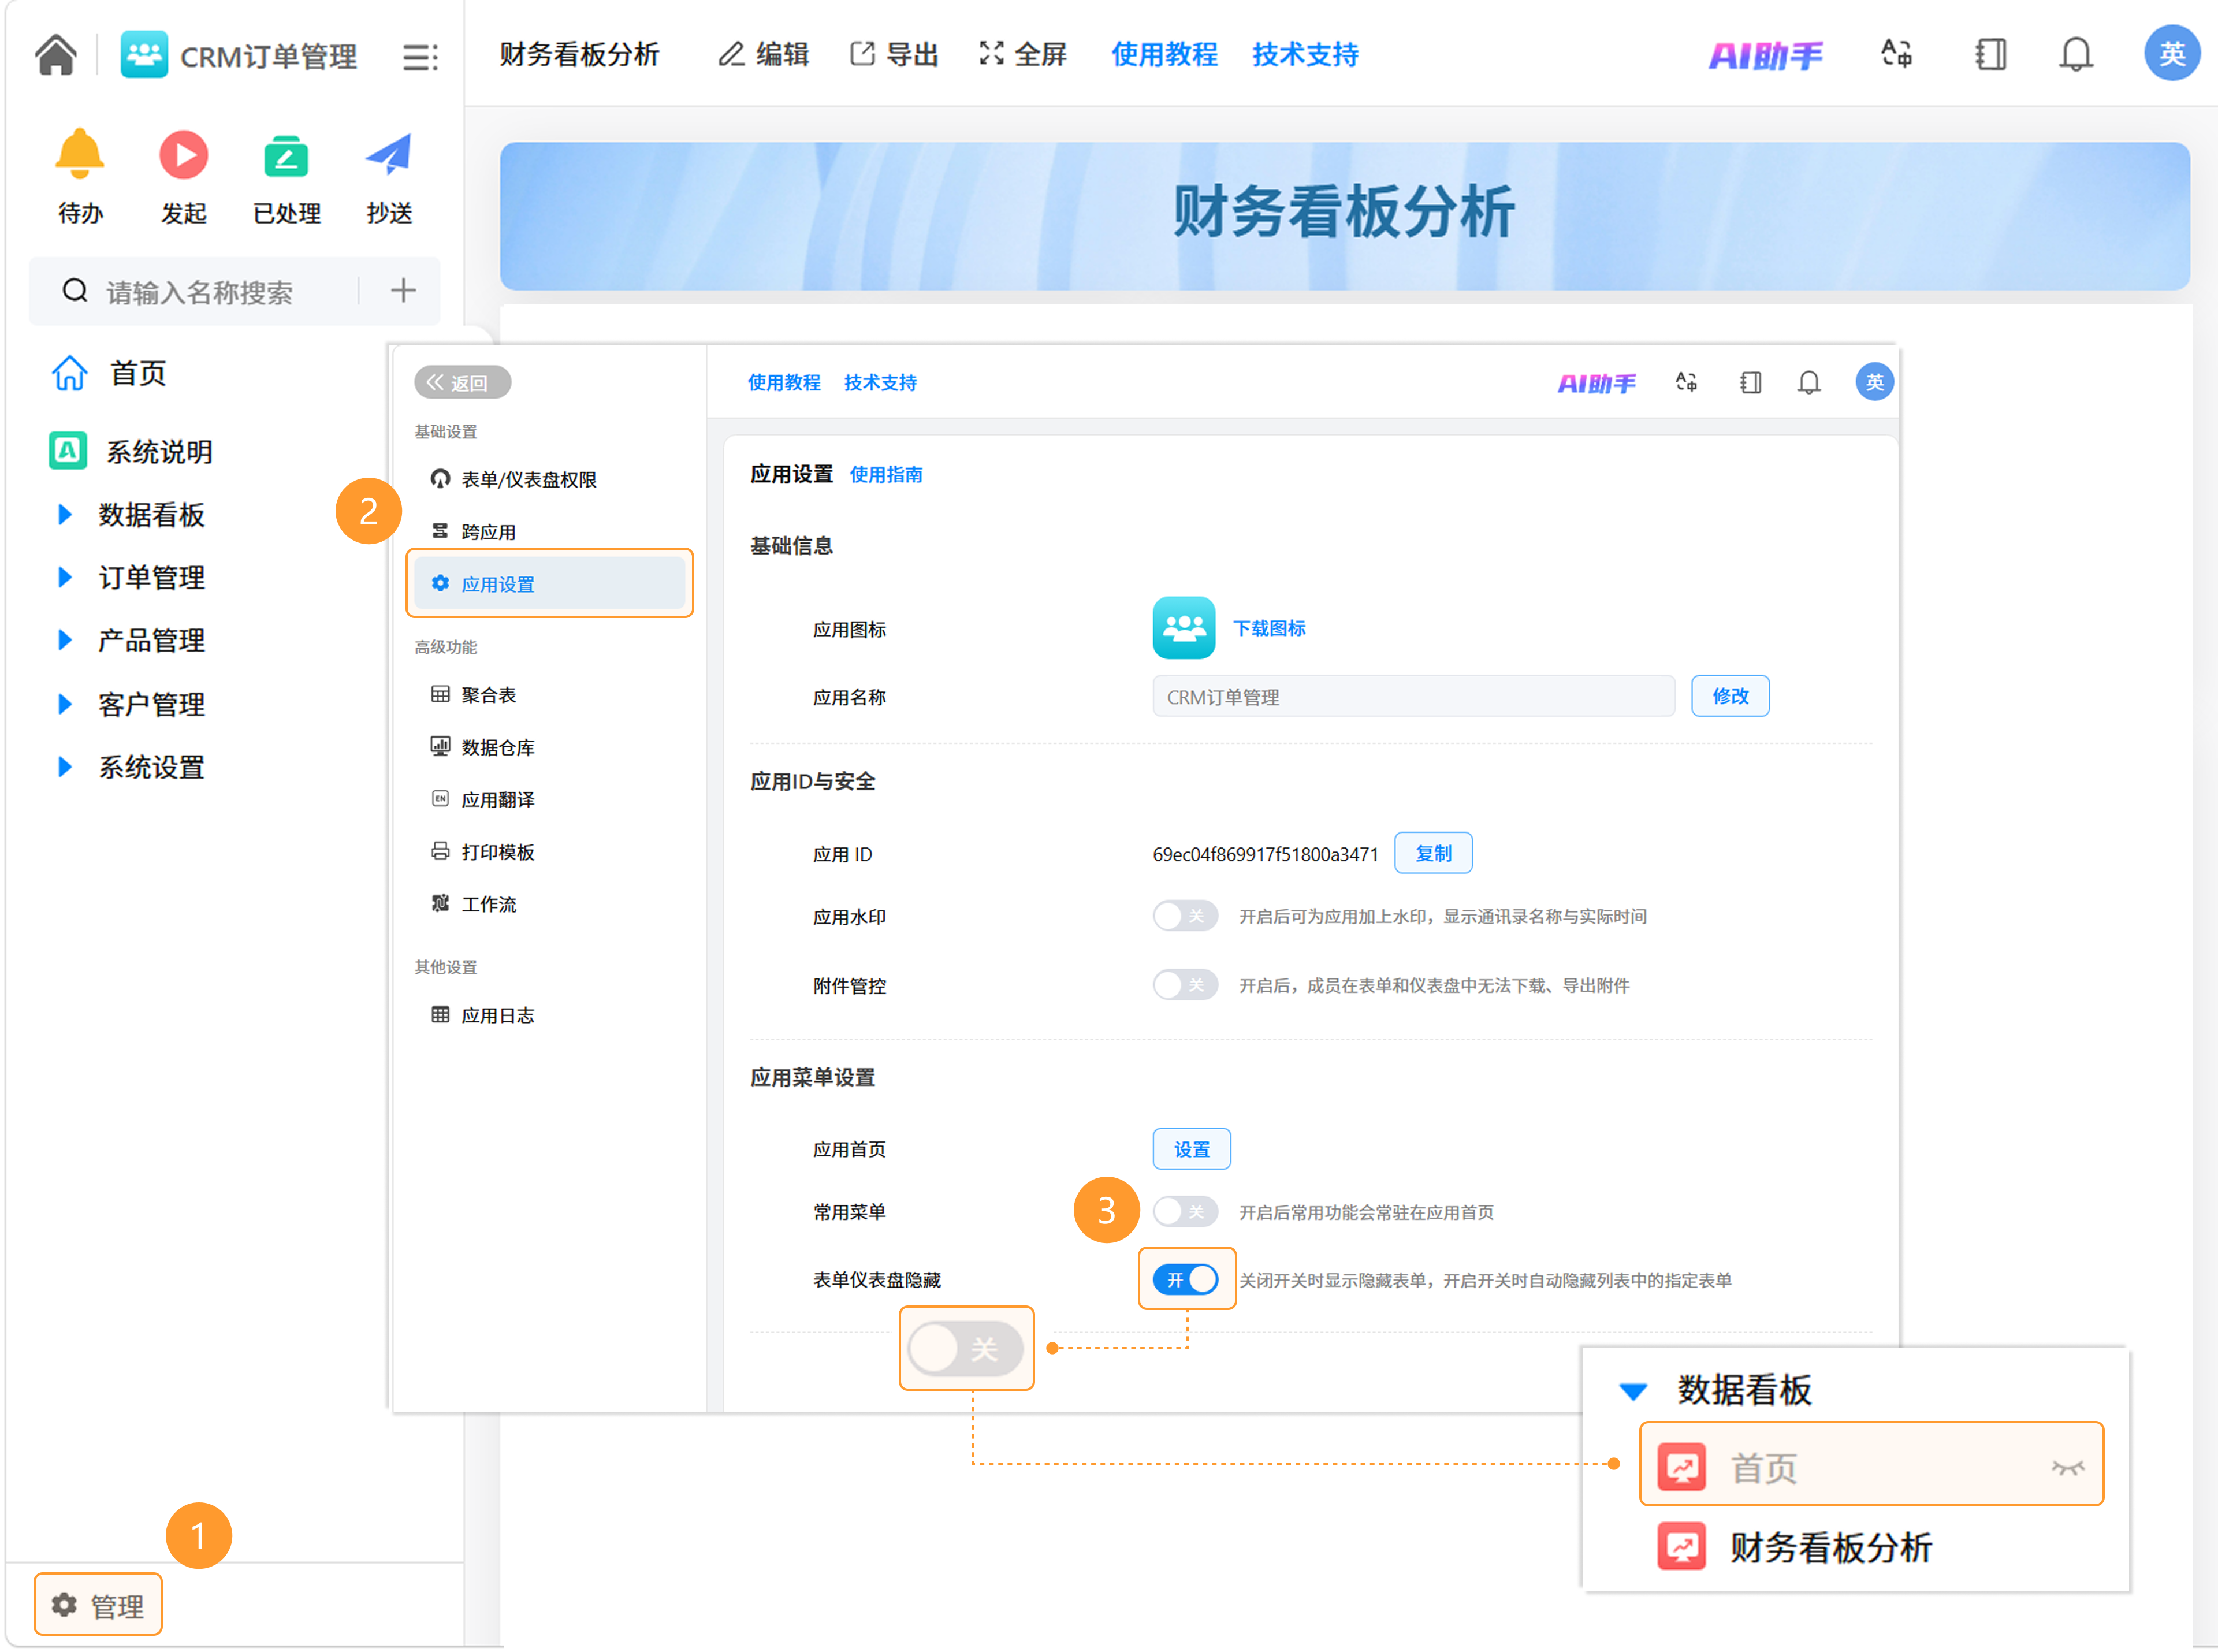Open 使用指南 link beside 应用设置
The width and height of the screenshot is (2218, 1652).
[x=886, y=474]
